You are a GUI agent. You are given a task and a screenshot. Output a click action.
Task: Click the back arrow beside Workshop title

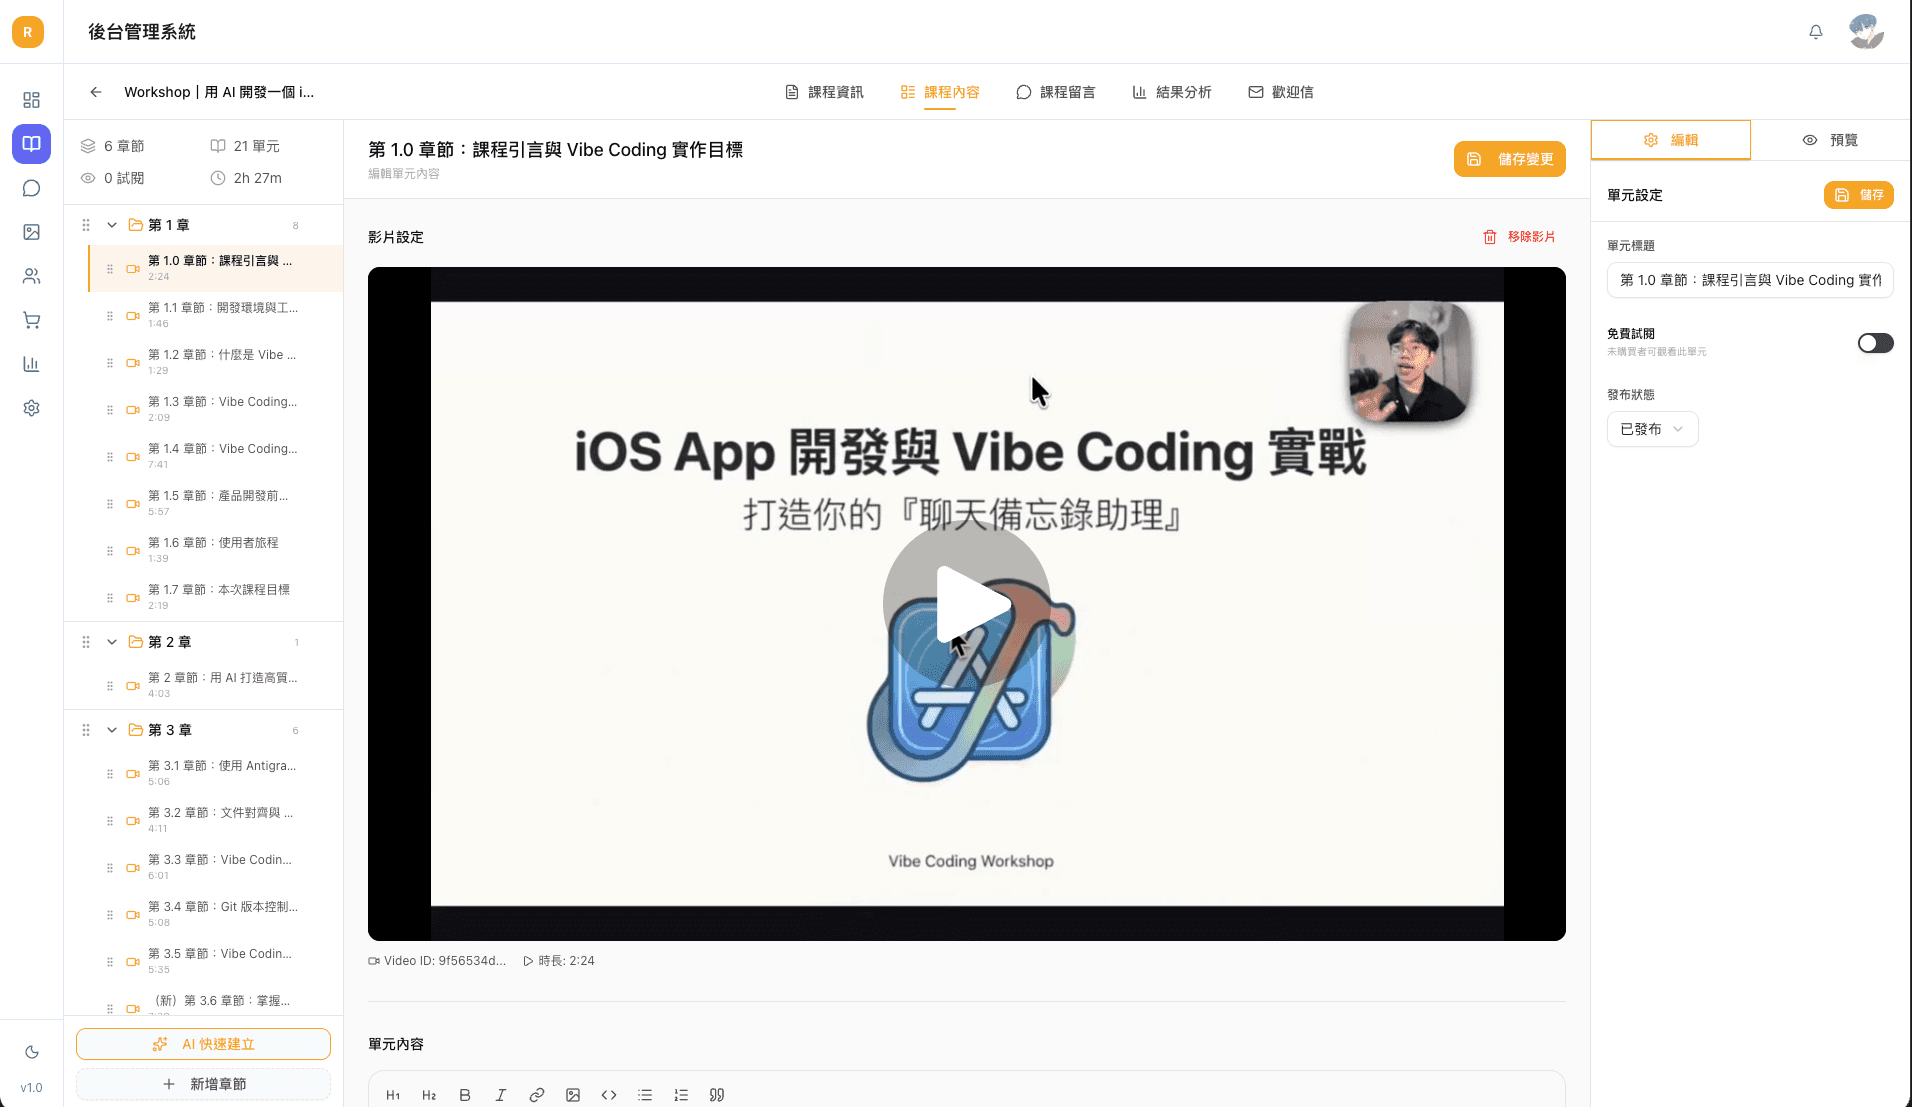(x=96, y=92)
